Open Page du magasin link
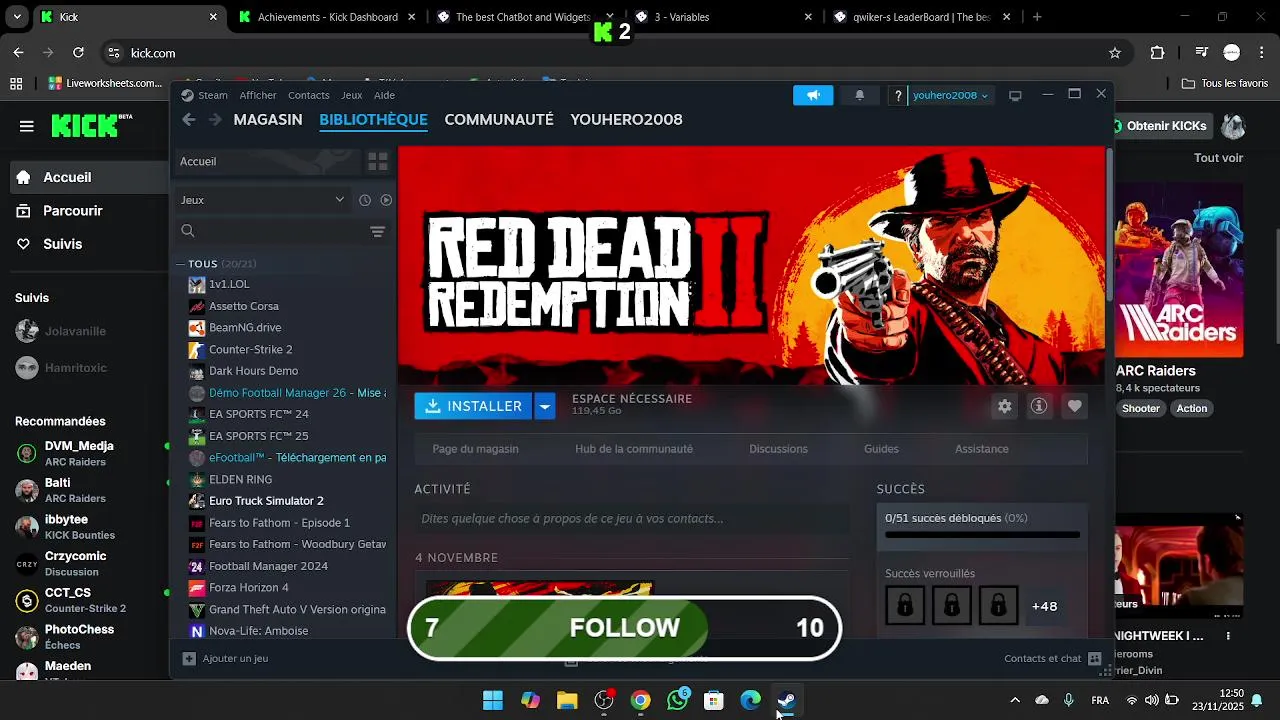This screenshot has width=1280, height=720. coord(475,449)
